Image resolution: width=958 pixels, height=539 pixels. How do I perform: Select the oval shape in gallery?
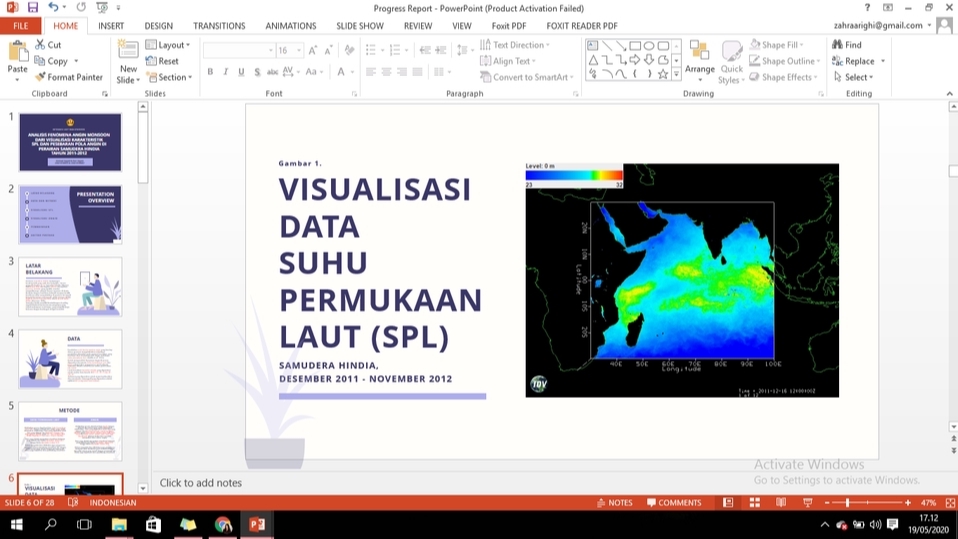click(x=649, y=46)
